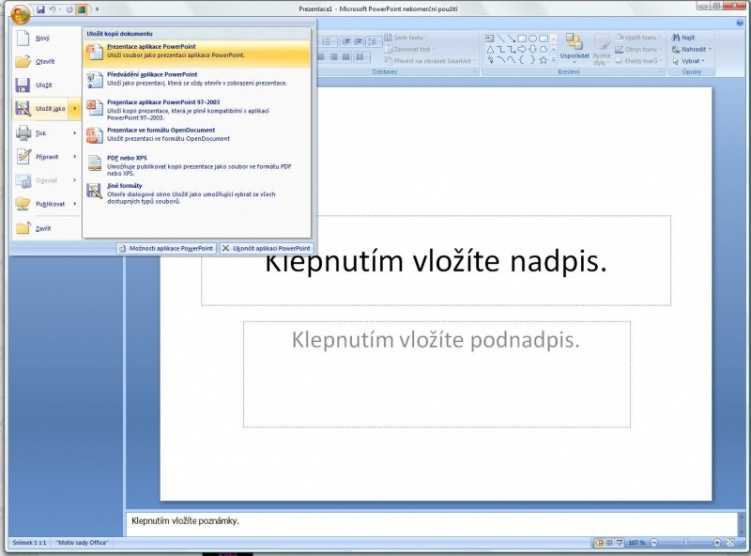Click the Undo arrow in Quick Access Toolbar

coord(53,9)
